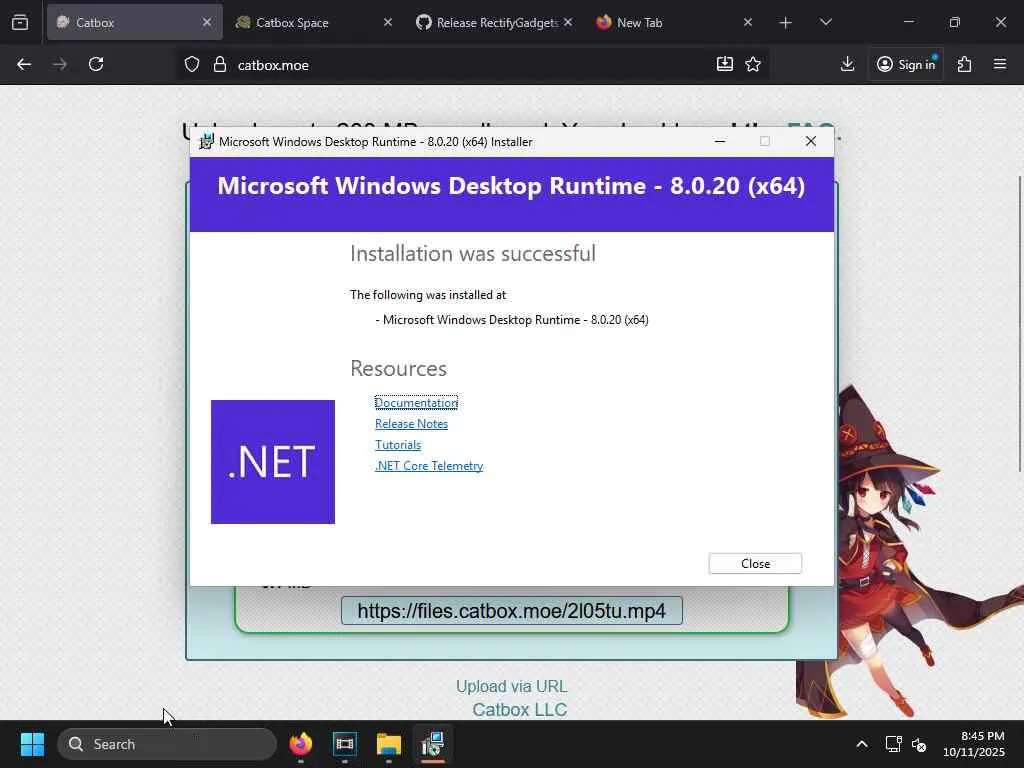Go forward one page in Firefox
This screenshot has width=1024, height=768.
[x=60, y=65]
